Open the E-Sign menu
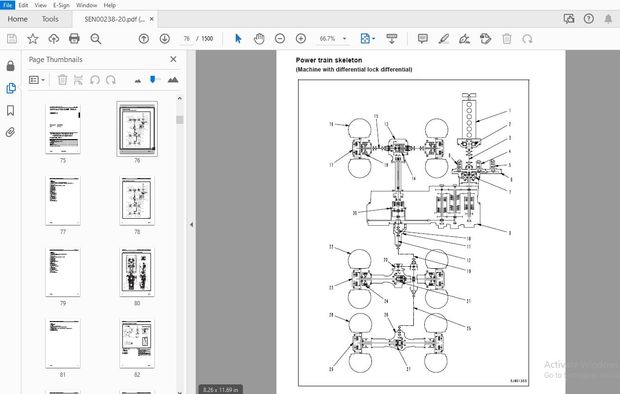Viewport: 620px width, 394px height. (x=61, y=5)
